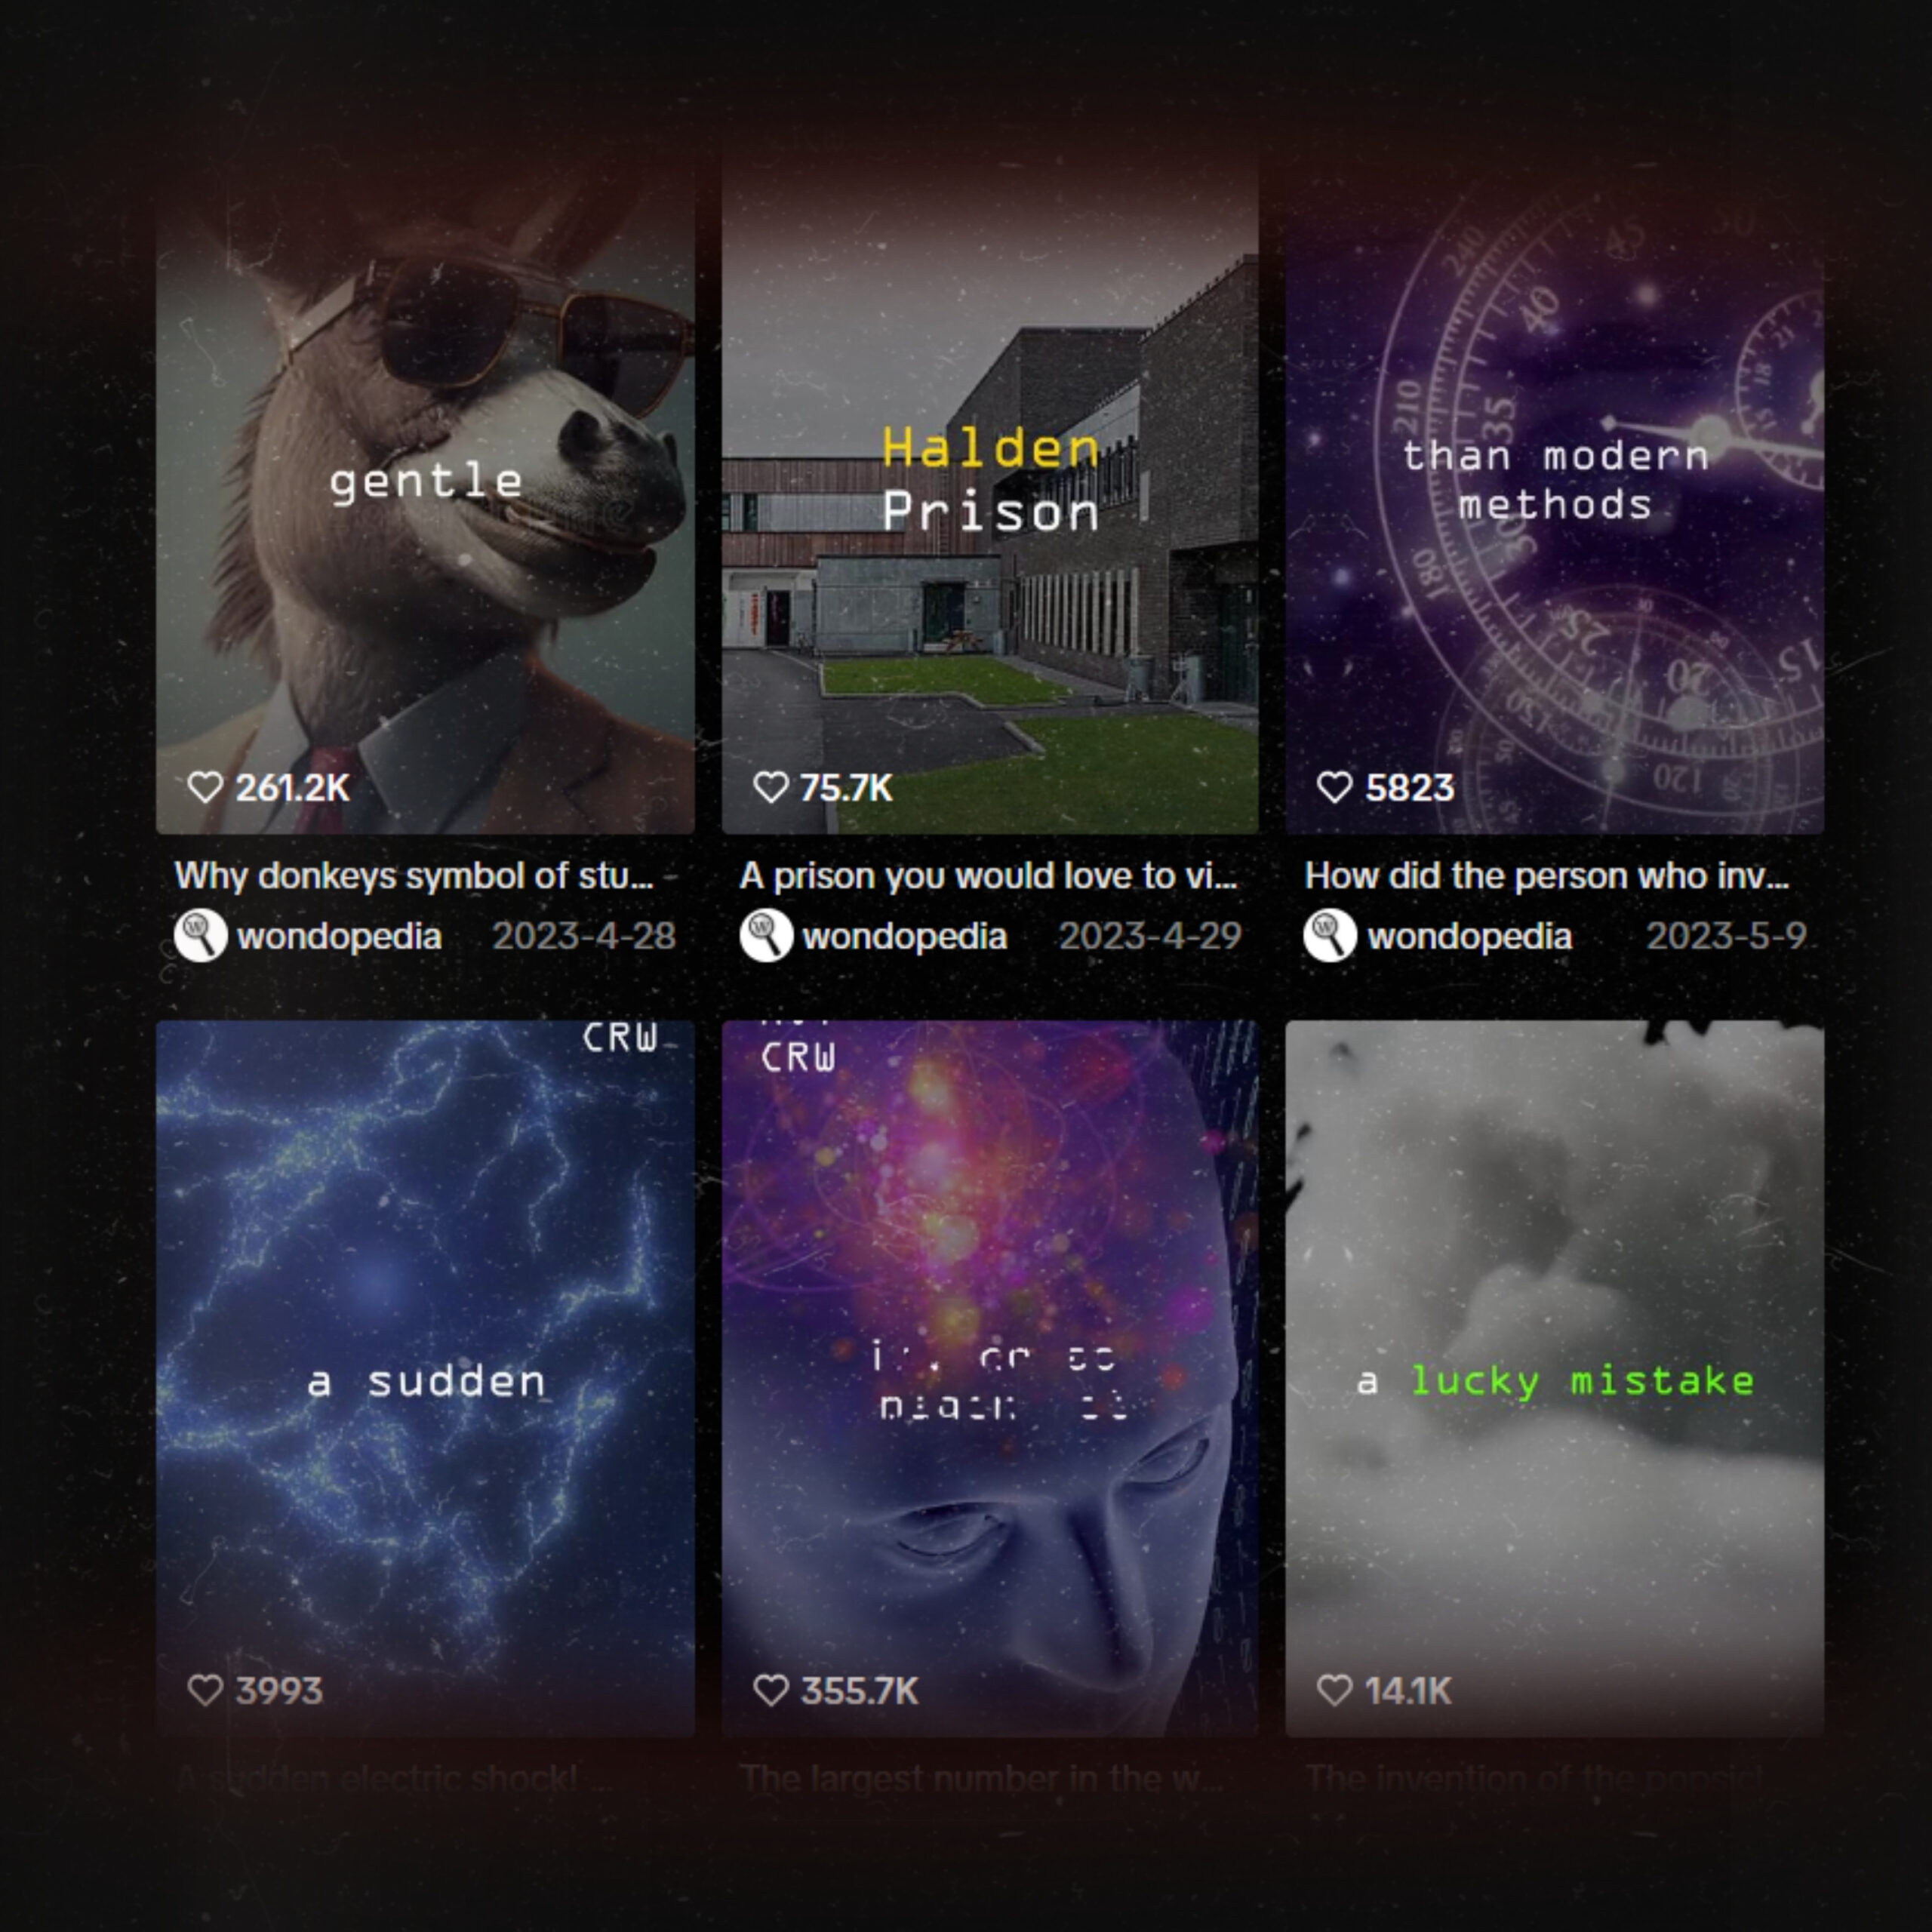1932x1932 pixels.
Task: Click heart icon on donkey video
Action: point(205,787)
